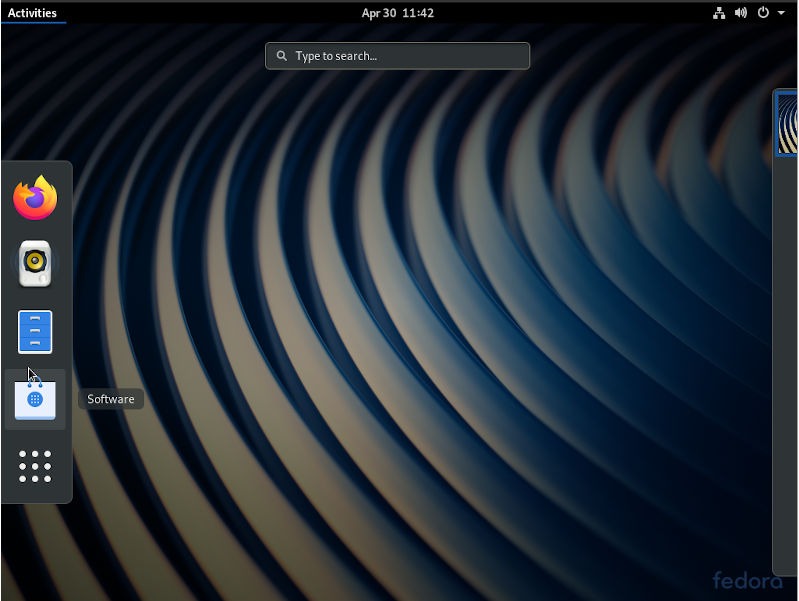Screen dimensions: 799x601
Task: Click the magnifier icon in search box
Action: [x=282, y=56]
